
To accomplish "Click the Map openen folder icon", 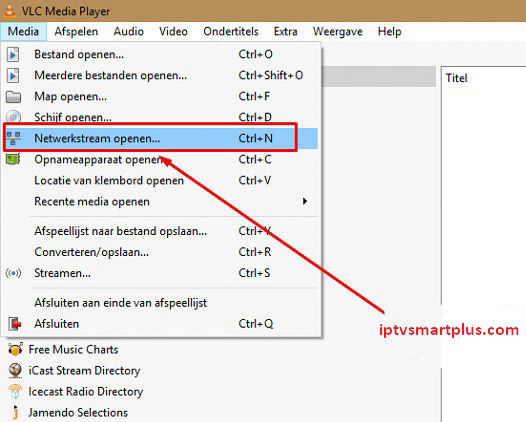I will [13, 97].
